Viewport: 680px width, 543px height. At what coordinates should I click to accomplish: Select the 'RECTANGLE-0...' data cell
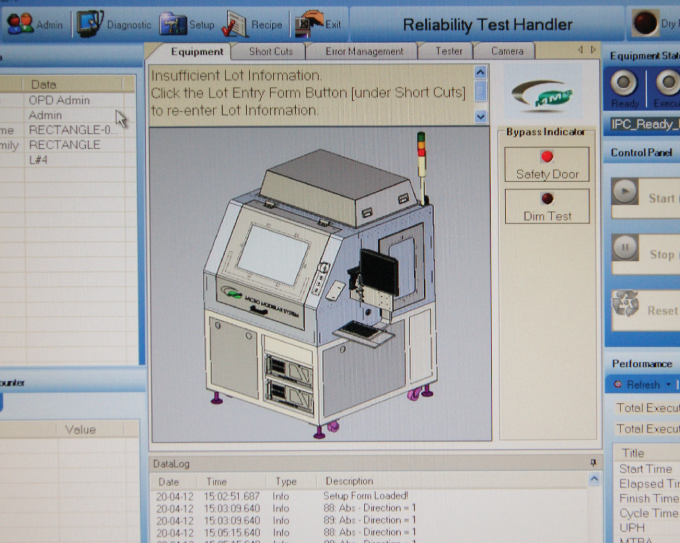coord(74,130)
